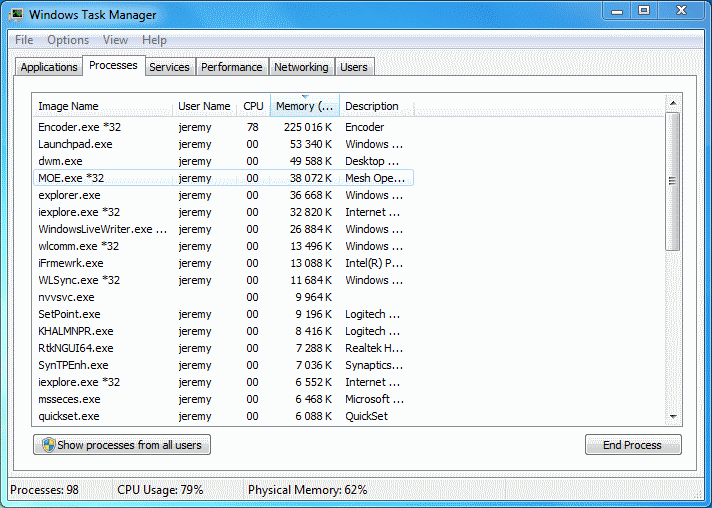
Task: Select the WLSync.exe *32 process
Action: tap(223, 280)
